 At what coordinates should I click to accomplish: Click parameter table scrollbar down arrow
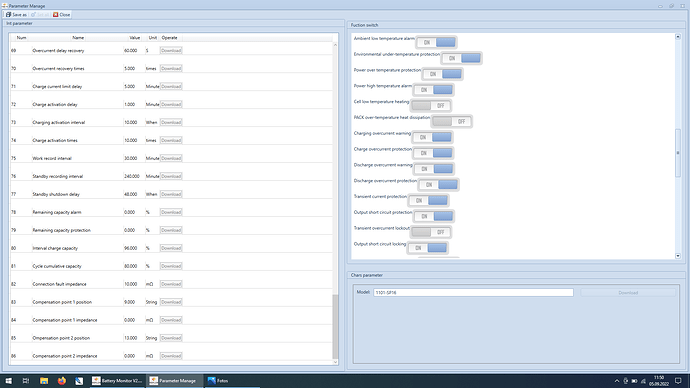pos(335,362)
